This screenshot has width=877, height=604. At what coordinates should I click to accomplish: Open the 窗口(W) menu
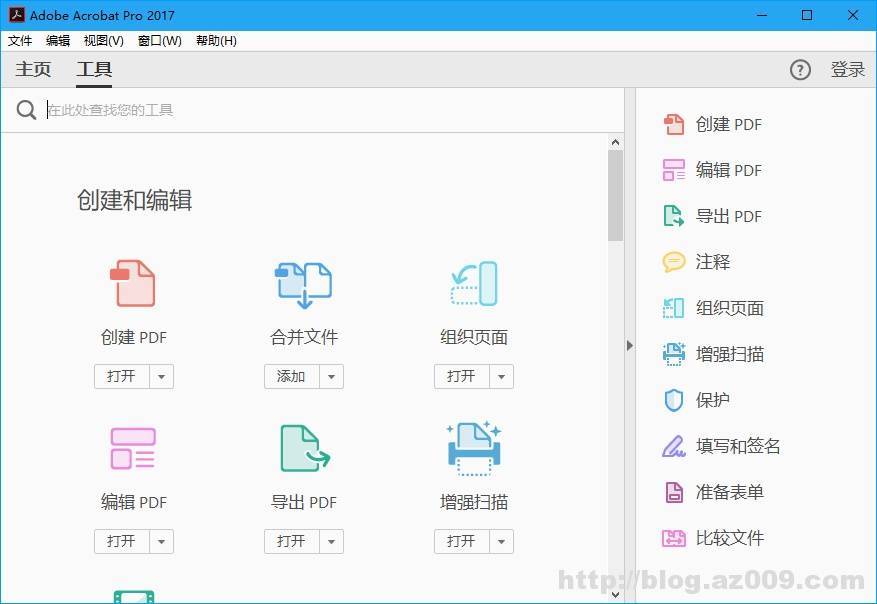tap(160, 41)
